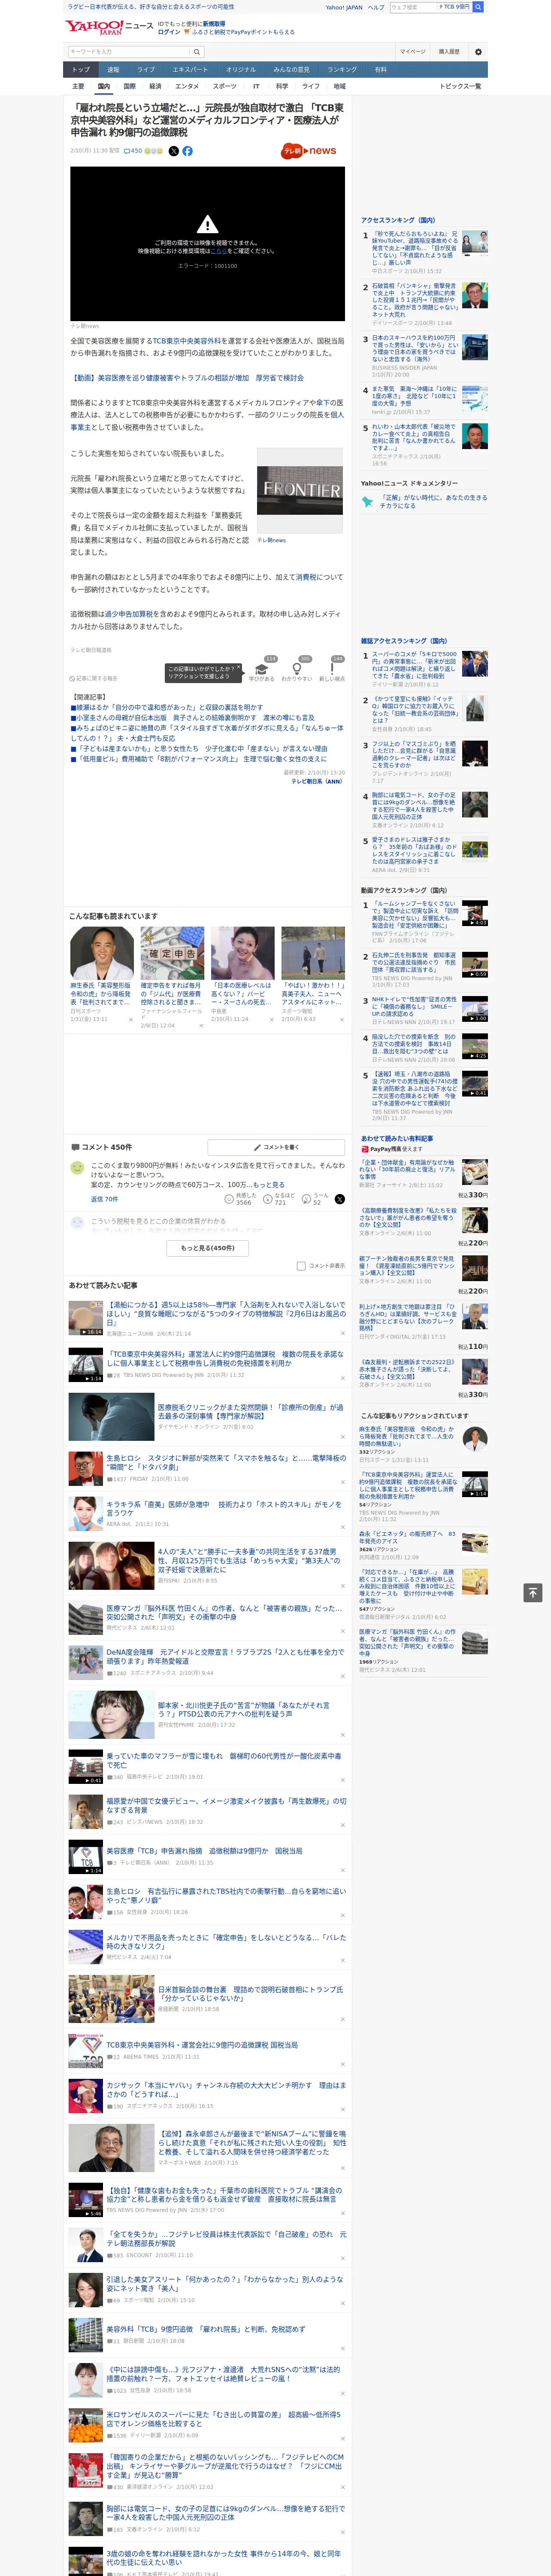
Task: Select the エンタメ category
Action: pos(187,86)
